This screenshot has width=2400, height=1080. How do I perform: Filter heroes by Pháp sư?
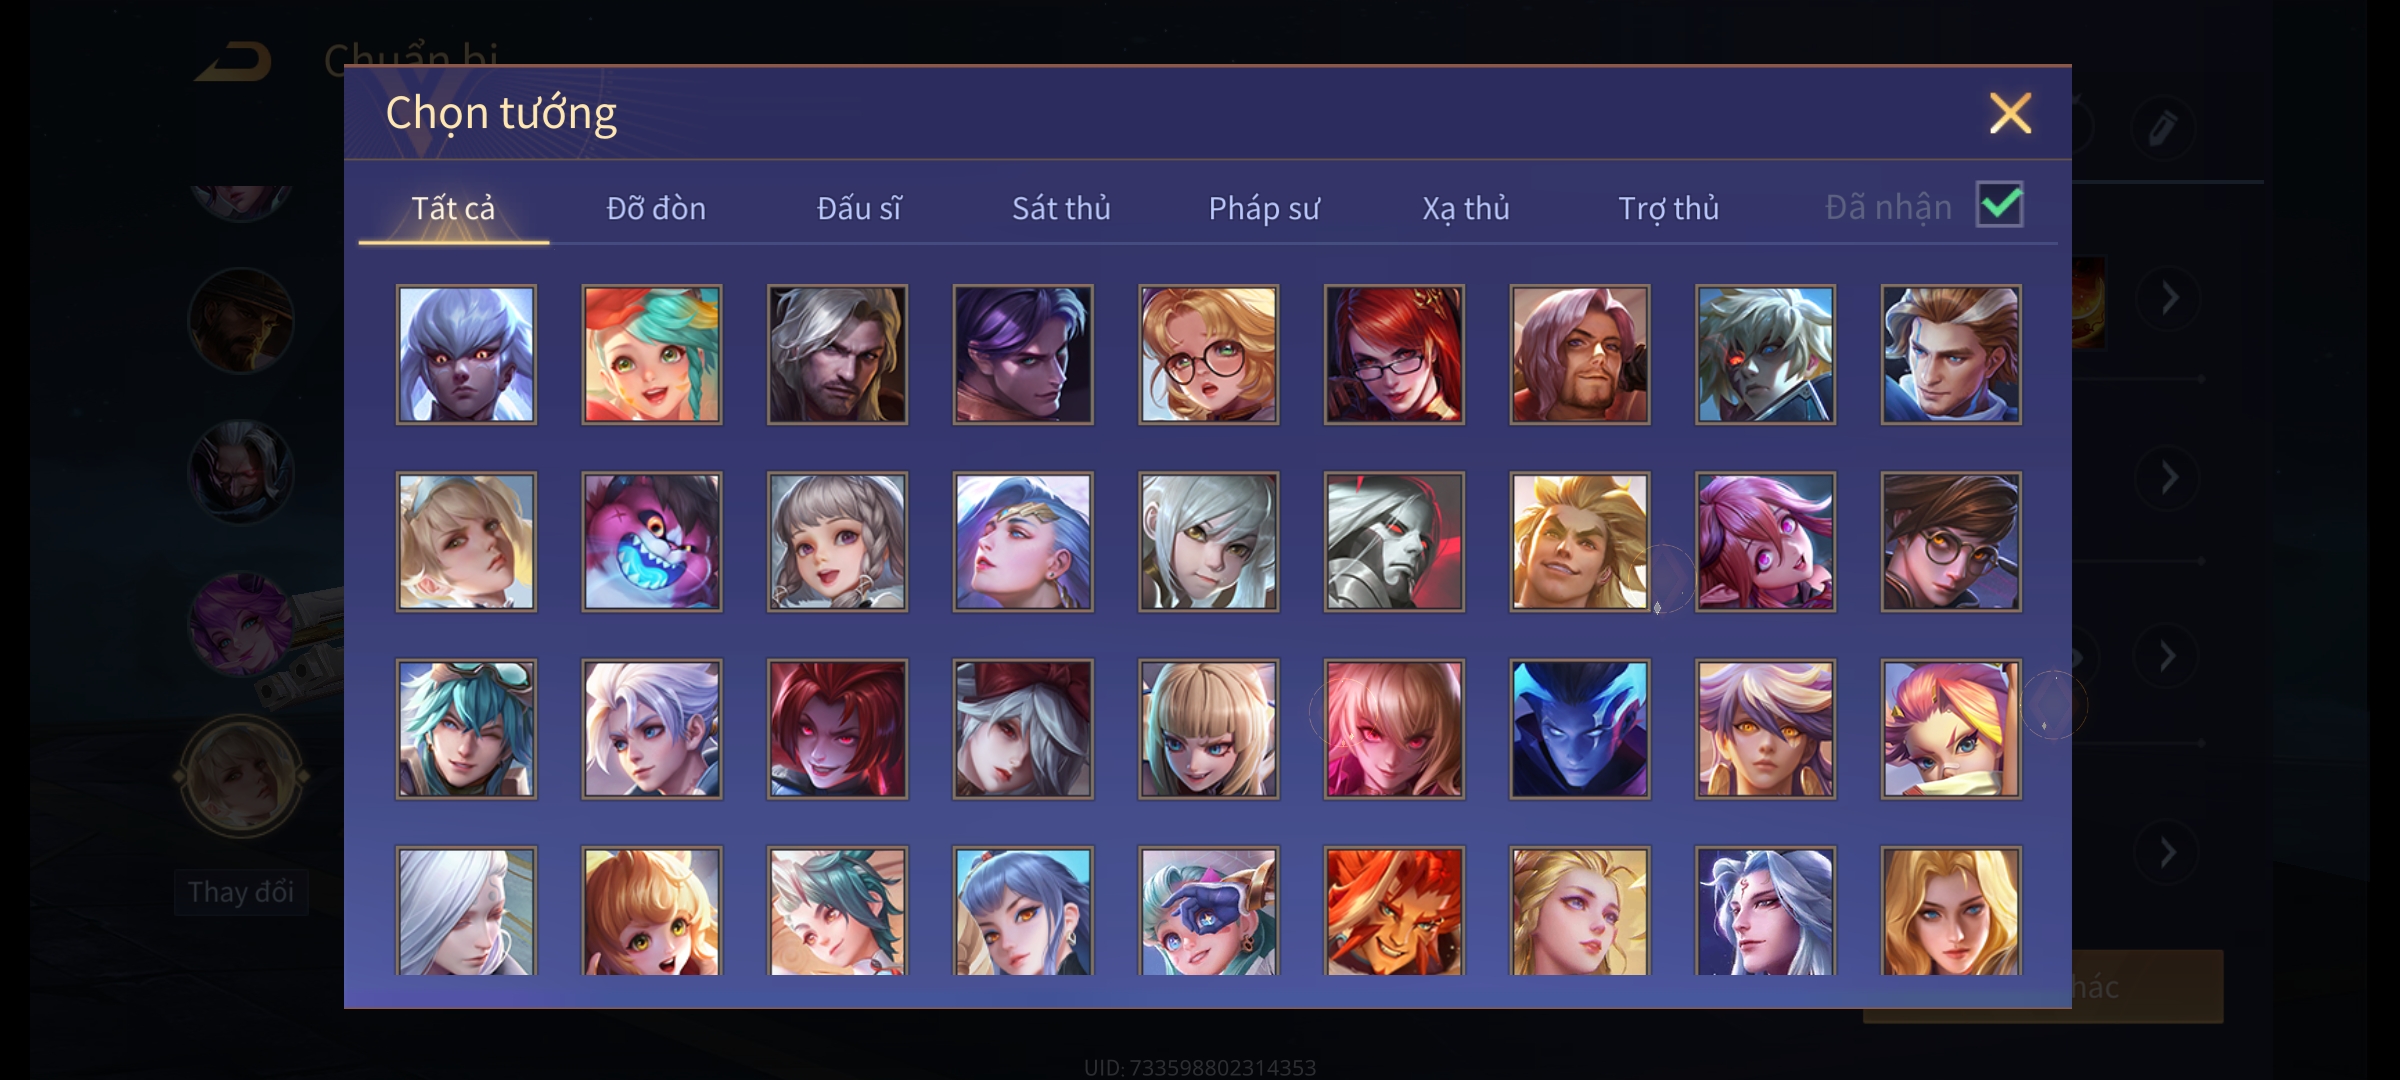tap(1264, 208)
